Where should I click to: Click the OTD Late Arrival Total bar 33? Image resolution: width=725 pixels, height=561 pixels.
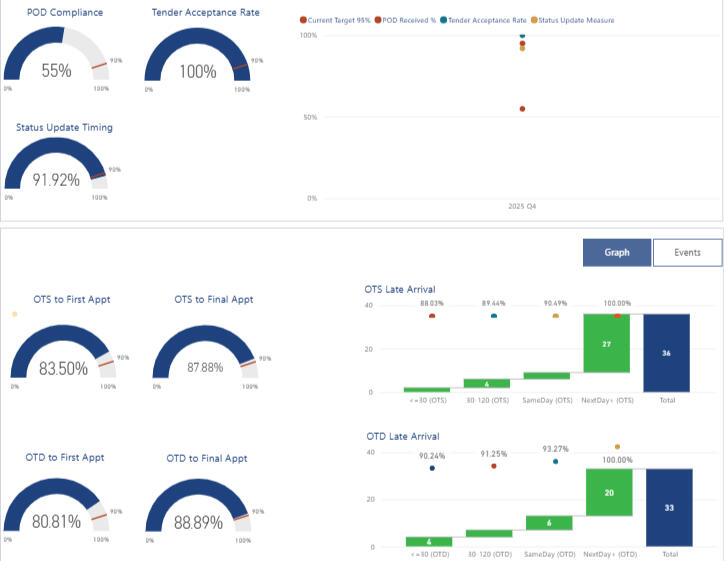[x=670, y=508]
